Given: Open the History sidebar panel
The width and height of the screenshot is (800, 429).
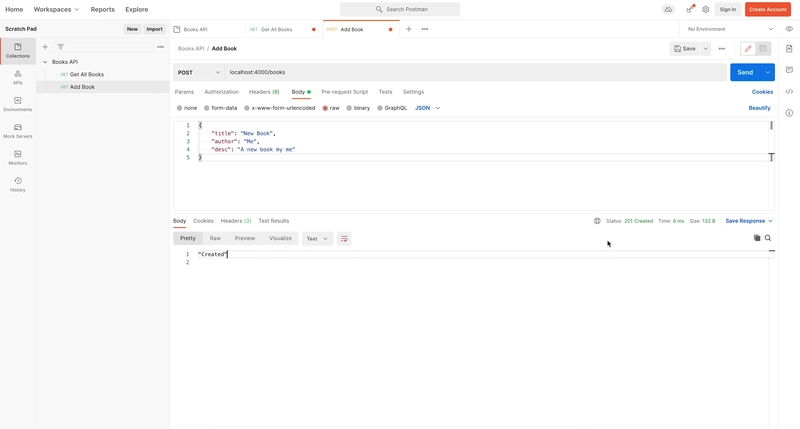Looking at the screenshot, I should (x=18, y=185).
